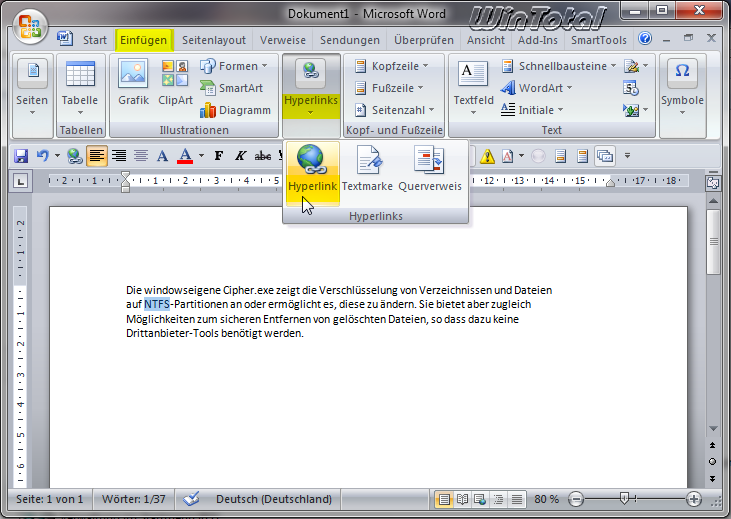Undo the last action

(x=42, y=155)
